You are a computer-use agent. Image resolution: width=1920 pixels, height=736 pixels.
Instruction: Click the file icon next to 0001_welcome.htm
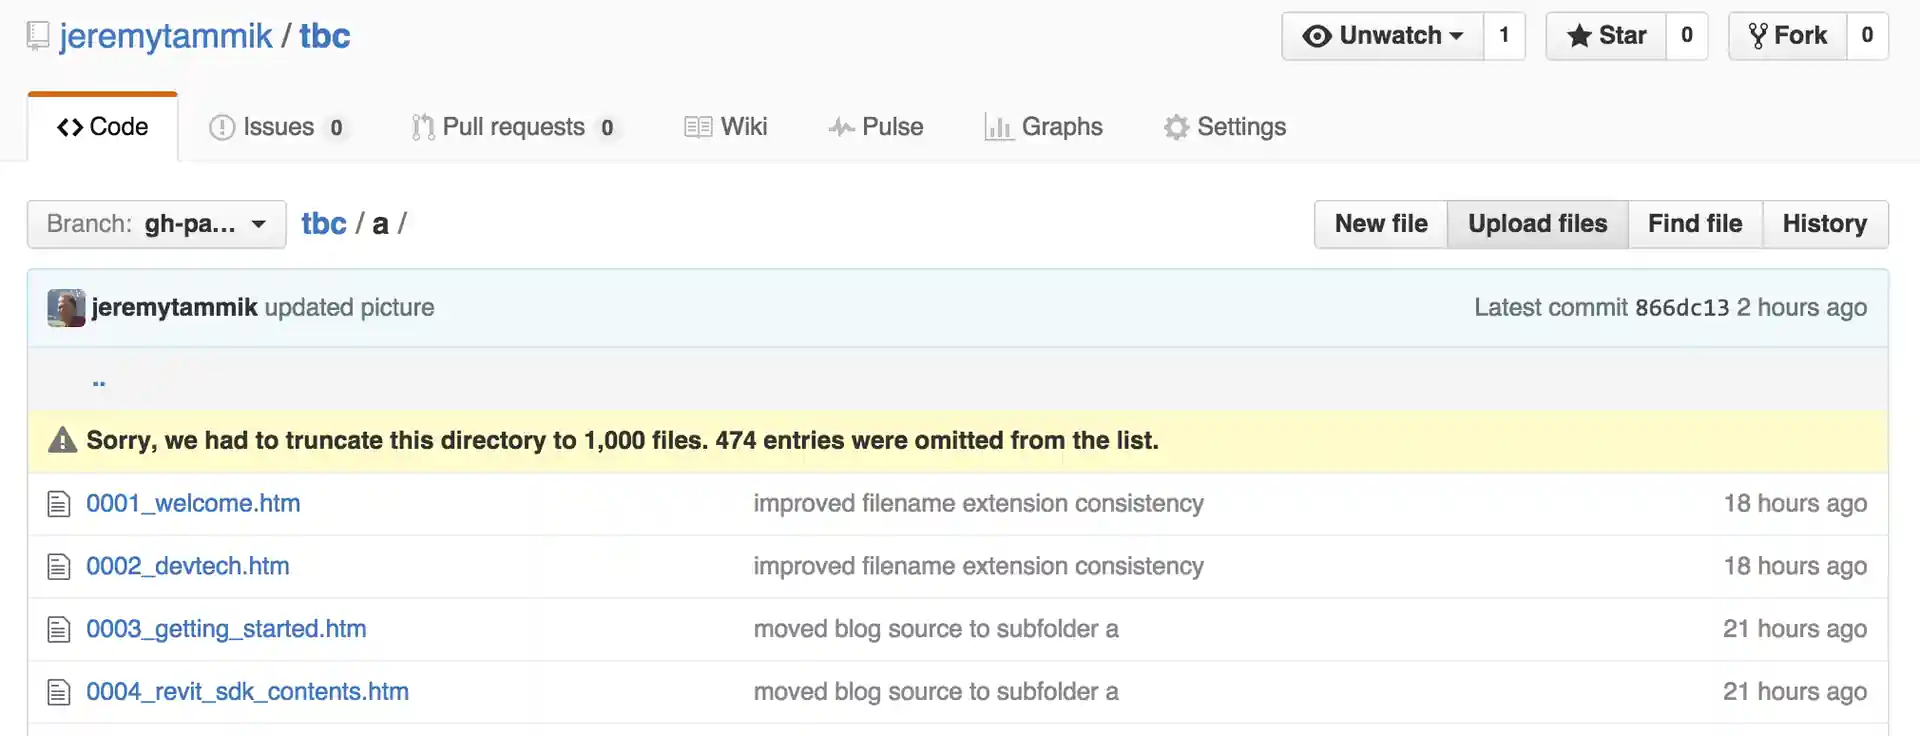coord(59,504)
